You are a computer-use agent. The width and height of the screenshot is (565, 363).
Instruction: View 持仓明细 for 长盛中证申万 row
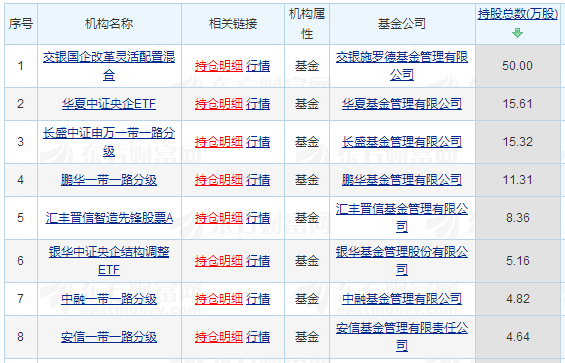[219, 142]
